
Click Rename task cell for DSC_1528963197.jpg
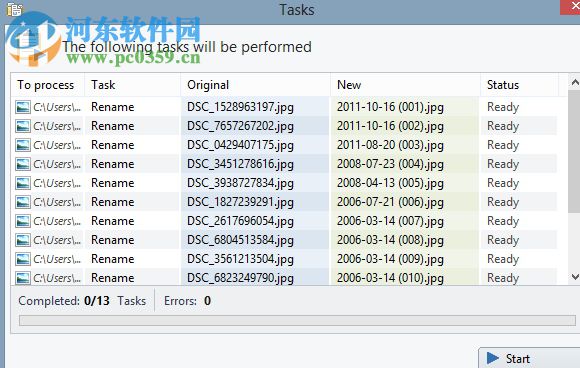(113, 107)
